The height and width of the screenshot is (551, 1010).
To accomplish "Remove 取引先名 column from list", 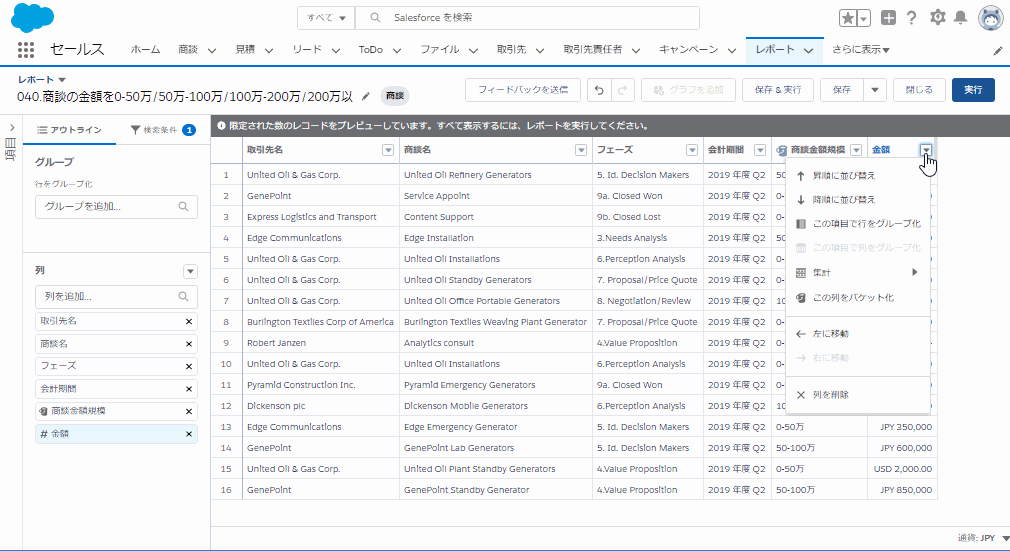I will click(x=189, y=321).
